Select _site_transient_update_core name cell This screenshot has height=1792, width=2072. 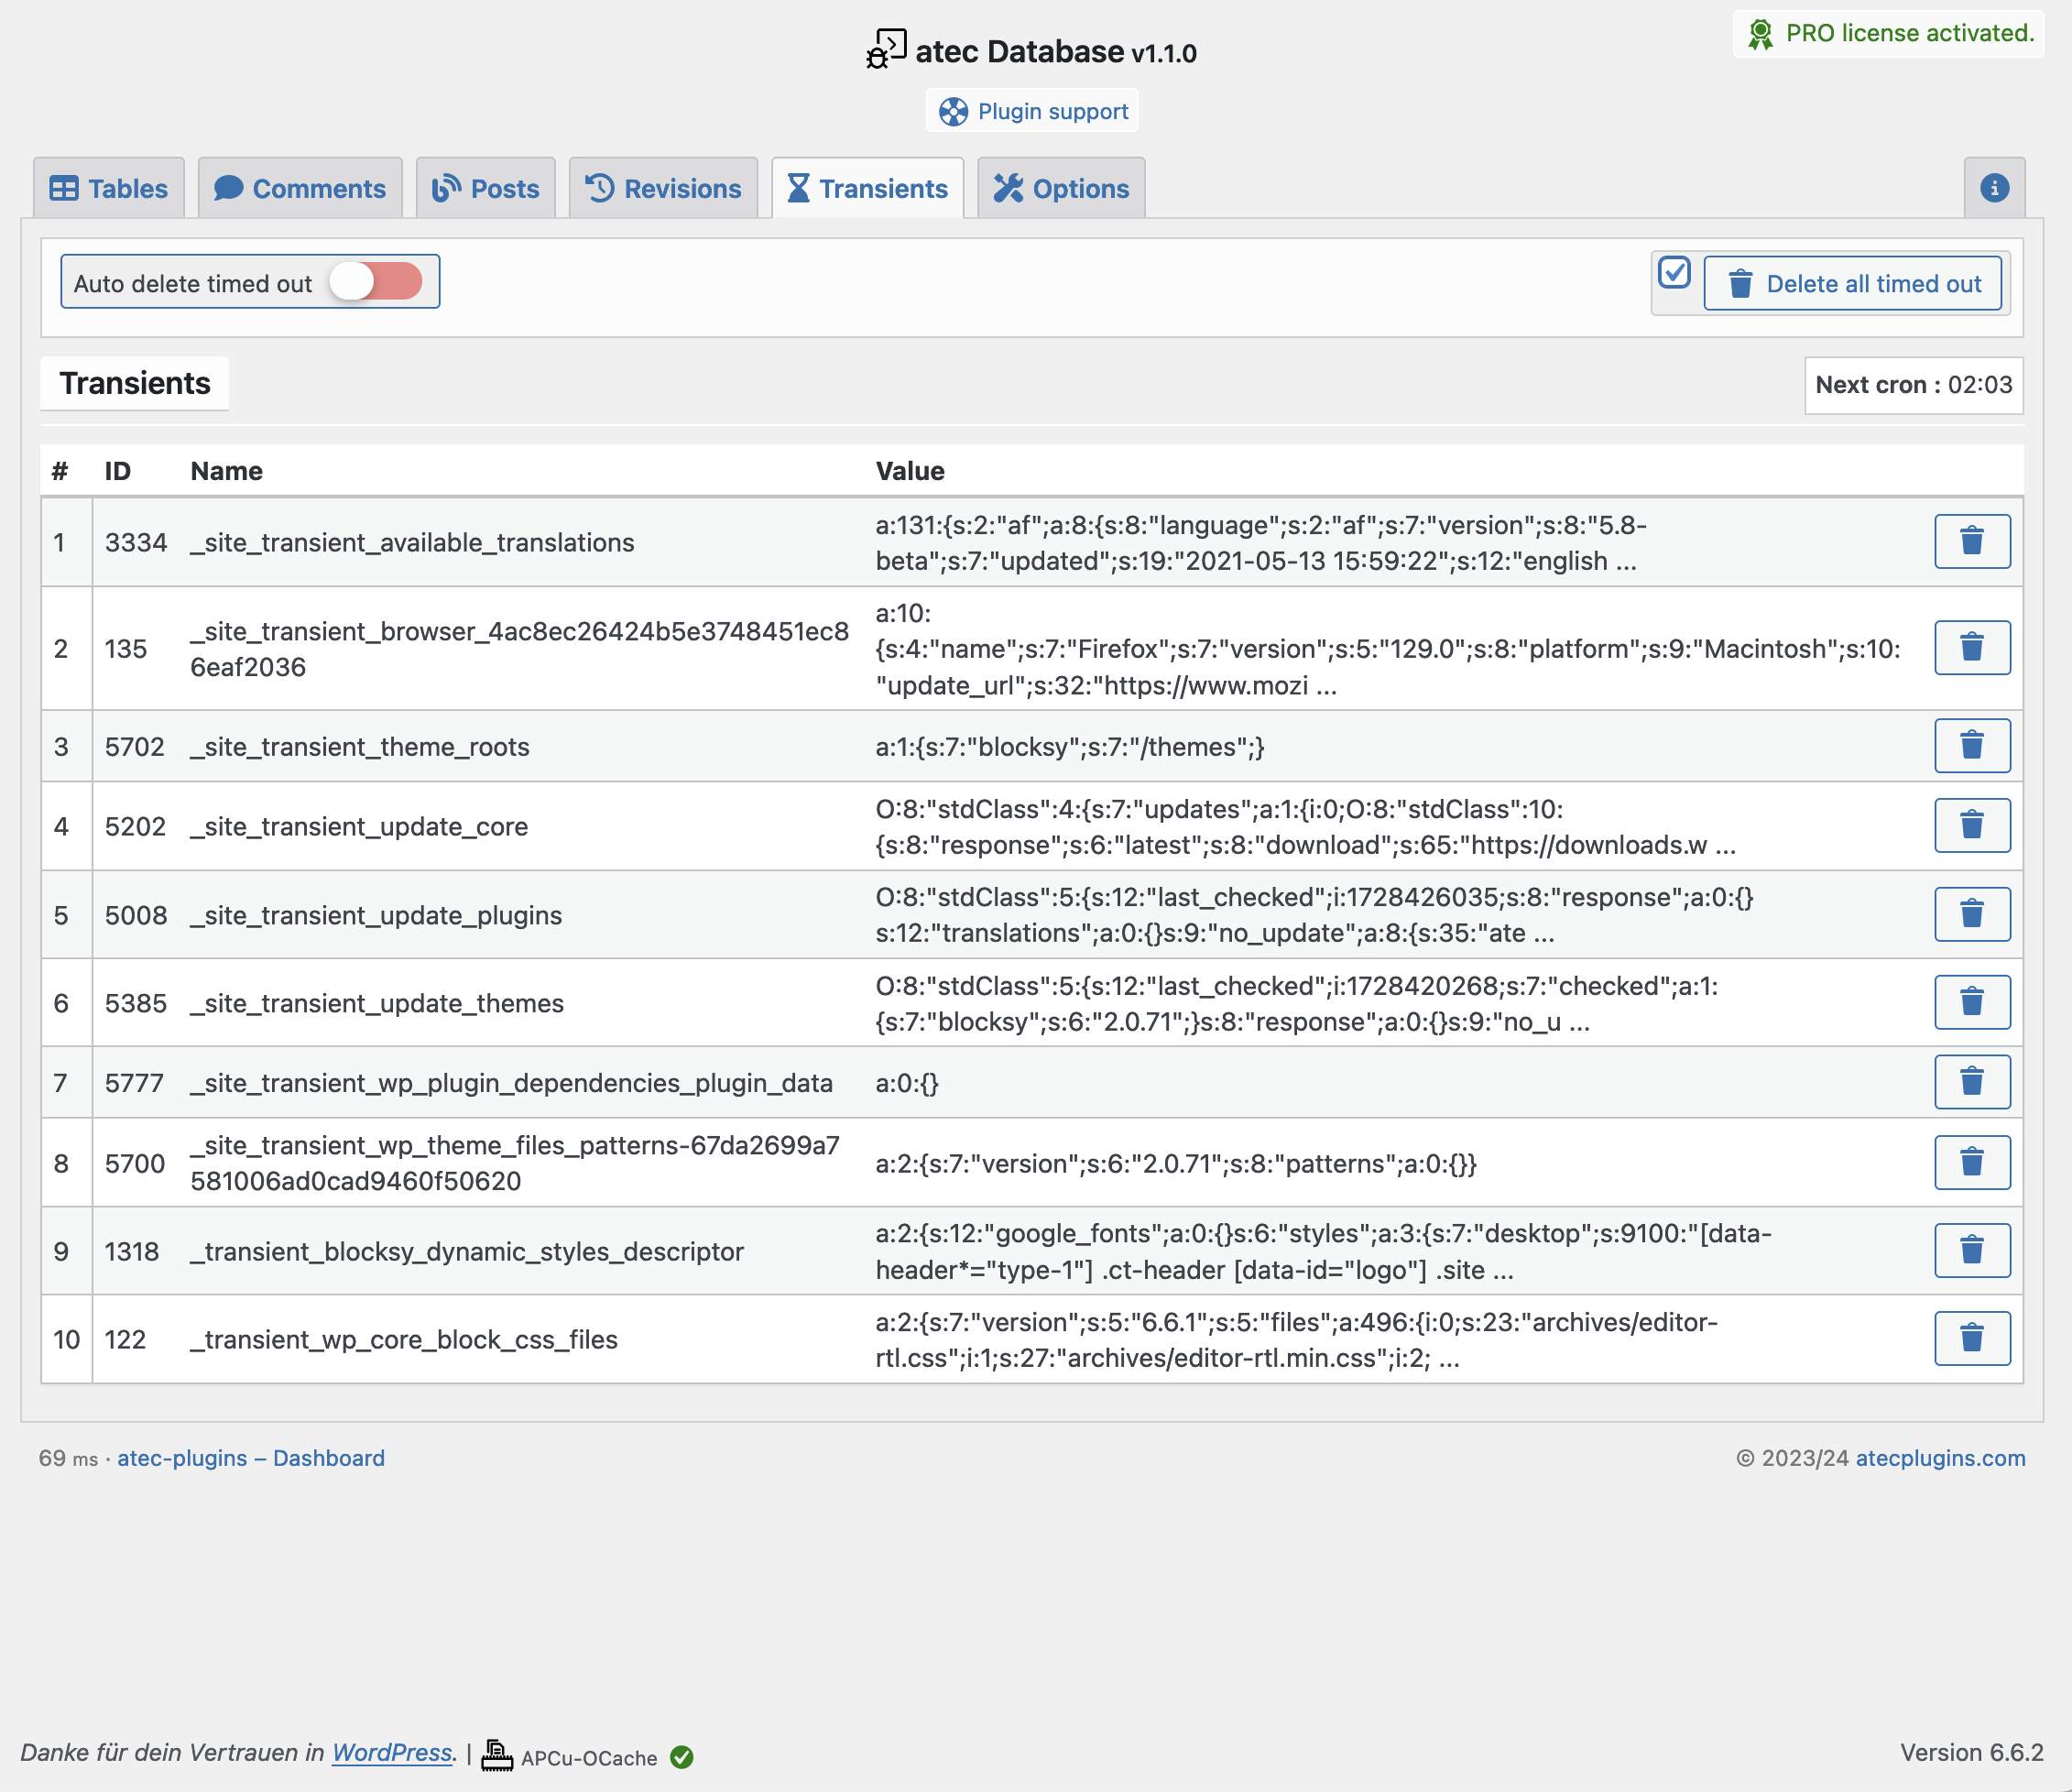click(360, 827)
